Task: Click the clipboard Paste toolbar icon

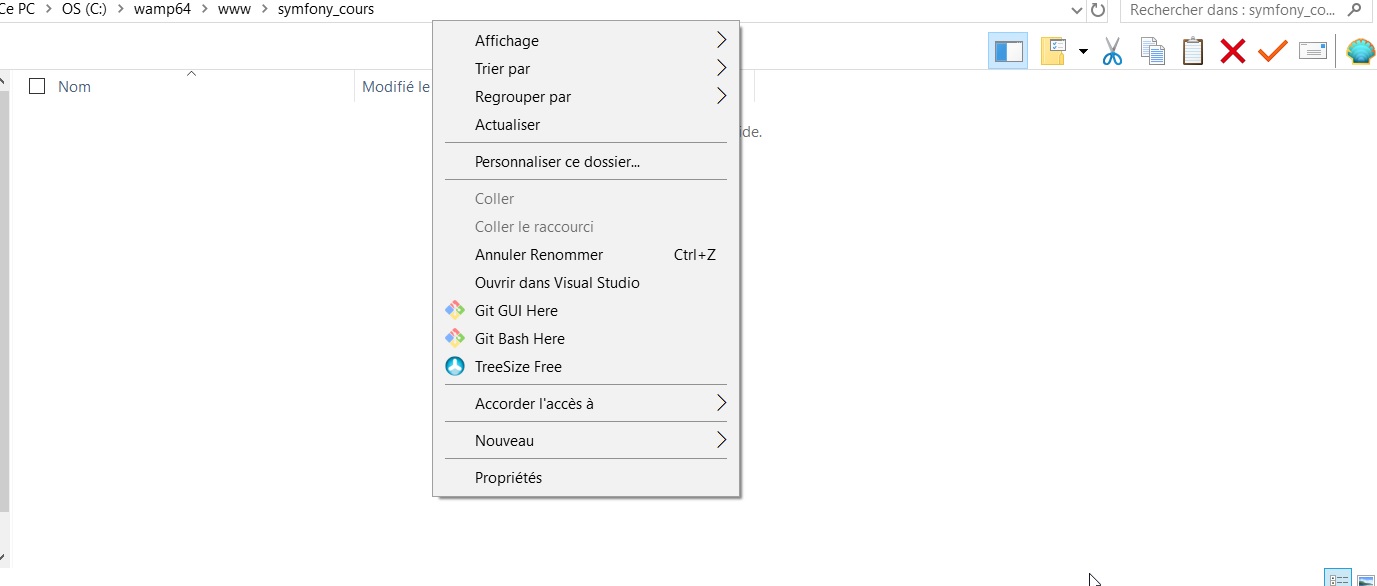Action: click(x=1193, y=51)
